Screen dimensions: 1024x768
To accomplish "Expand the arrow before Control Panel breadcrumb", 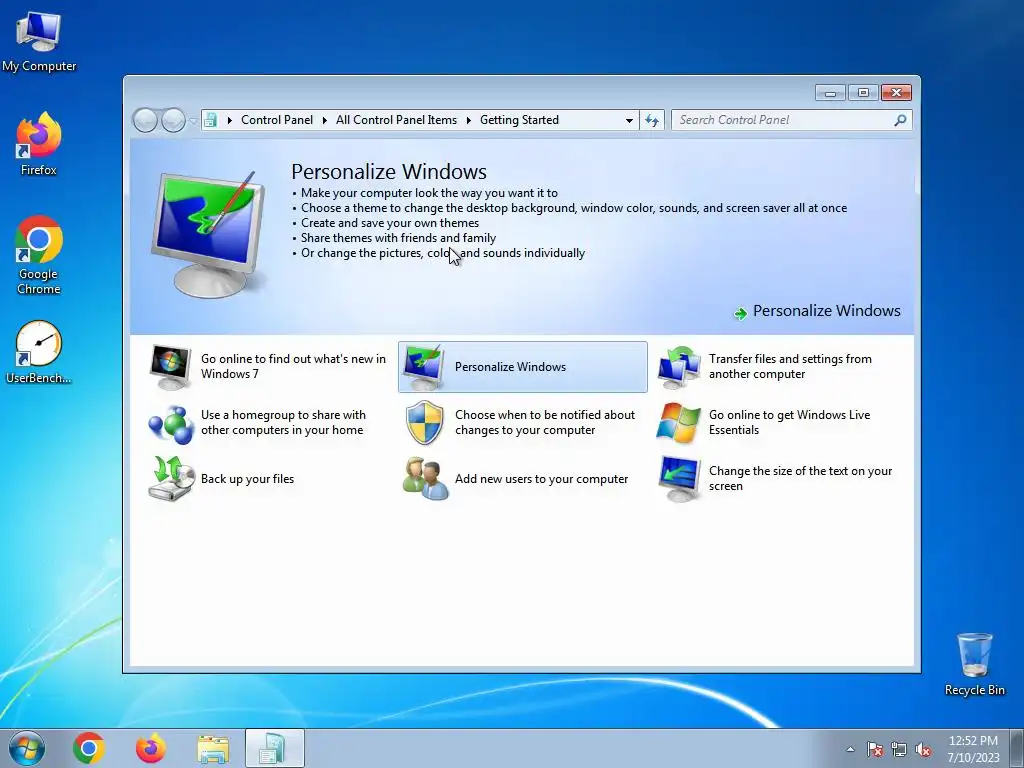I will [x=230, y=120].
